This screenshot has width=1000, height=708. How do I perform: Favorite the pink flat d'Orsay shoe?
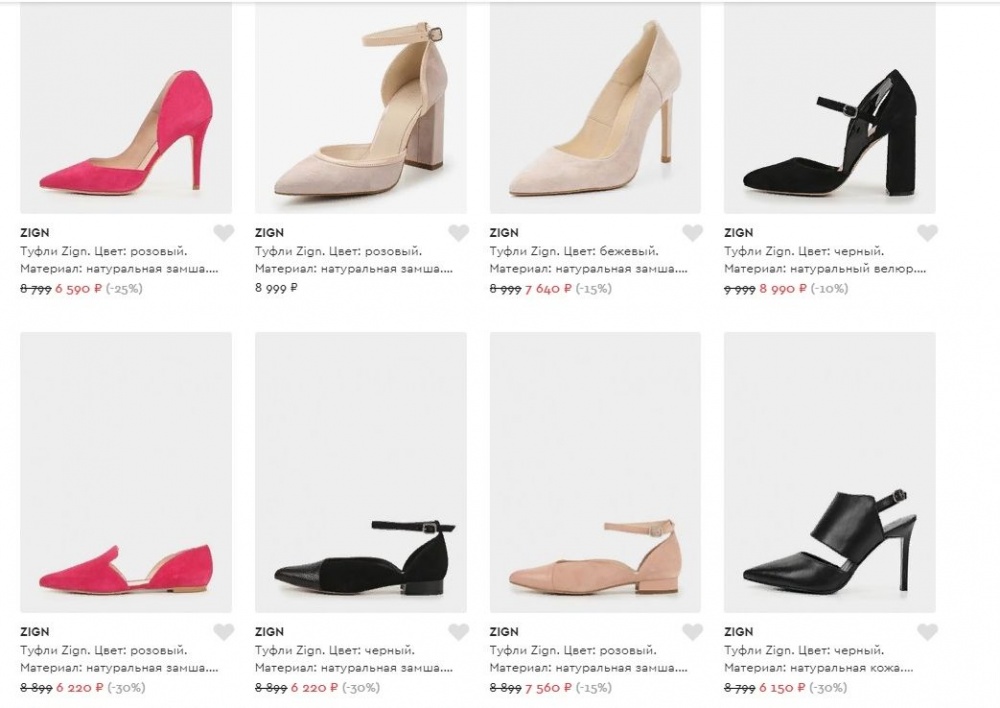tap(224, 632)
